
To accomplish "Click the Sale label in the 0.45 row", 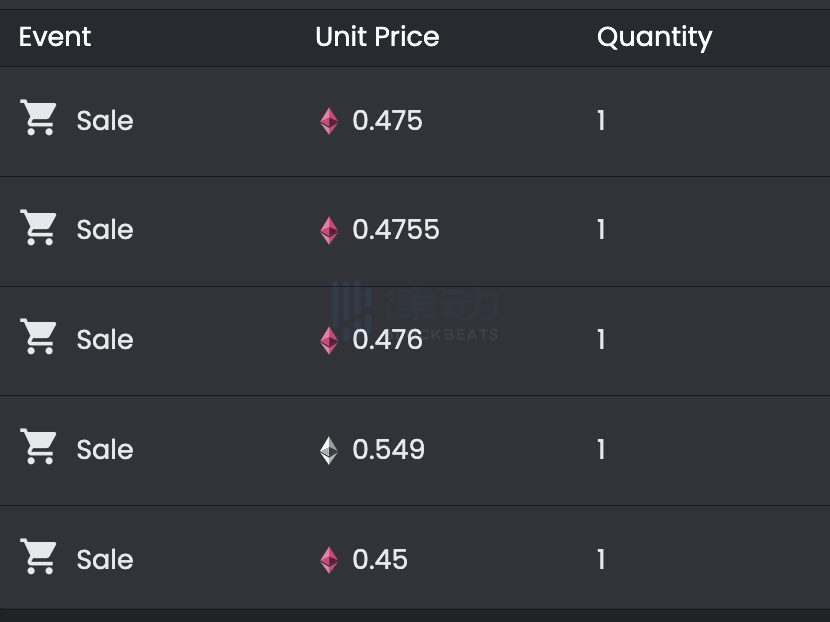I will pyautogui.click(x=105, y=560).
